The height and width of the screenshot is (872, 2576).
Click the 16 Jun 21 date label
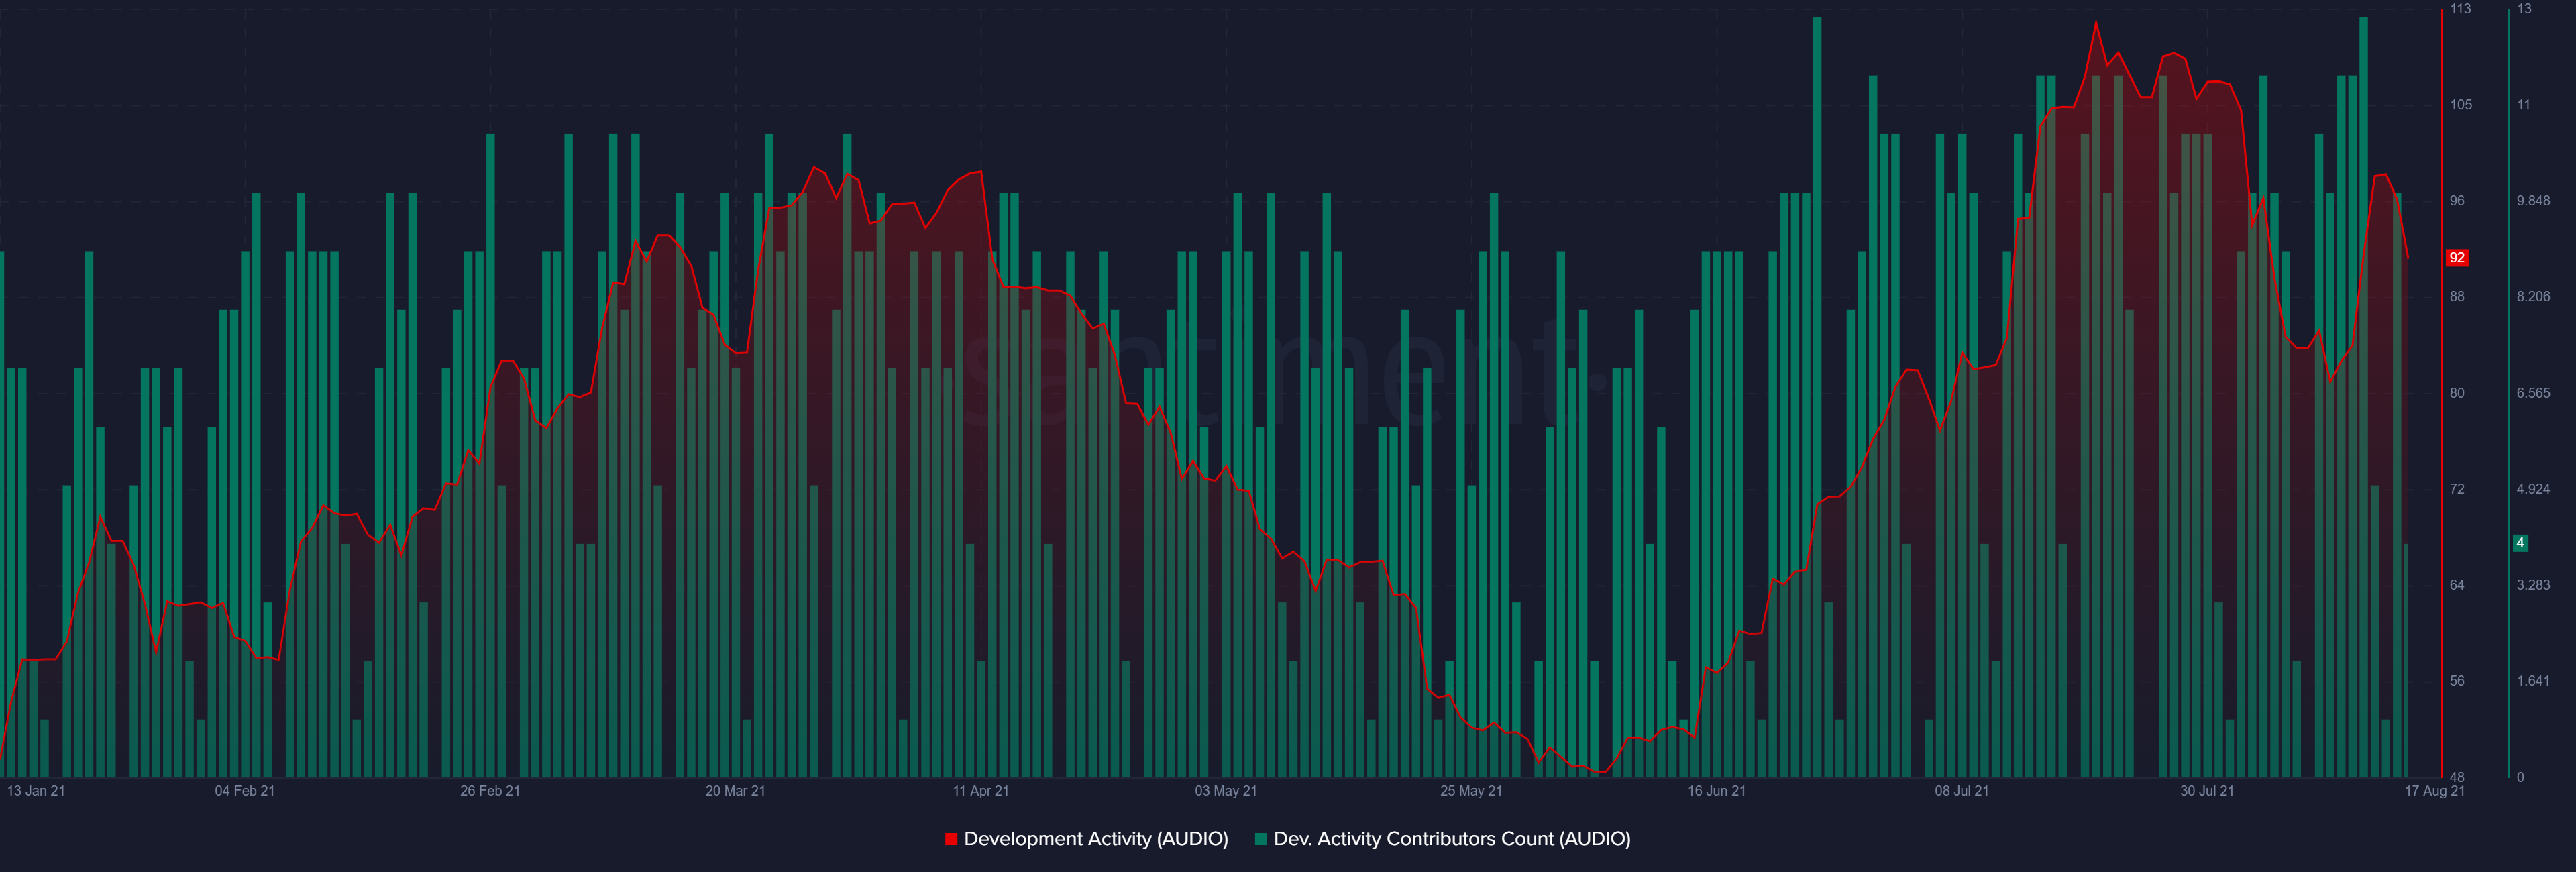(x=1717, y=791)
